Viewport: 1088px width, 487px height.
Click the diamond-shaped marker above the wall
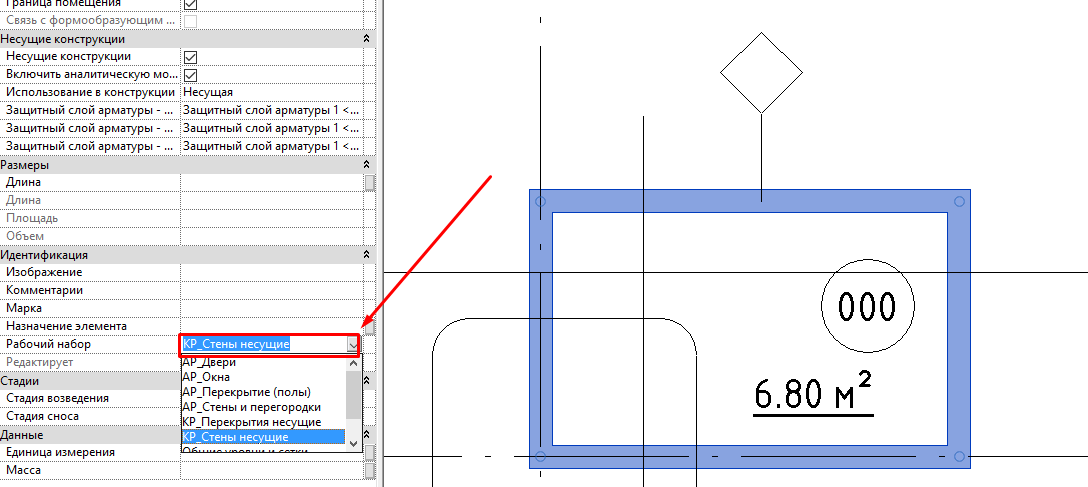pos(761,72)
